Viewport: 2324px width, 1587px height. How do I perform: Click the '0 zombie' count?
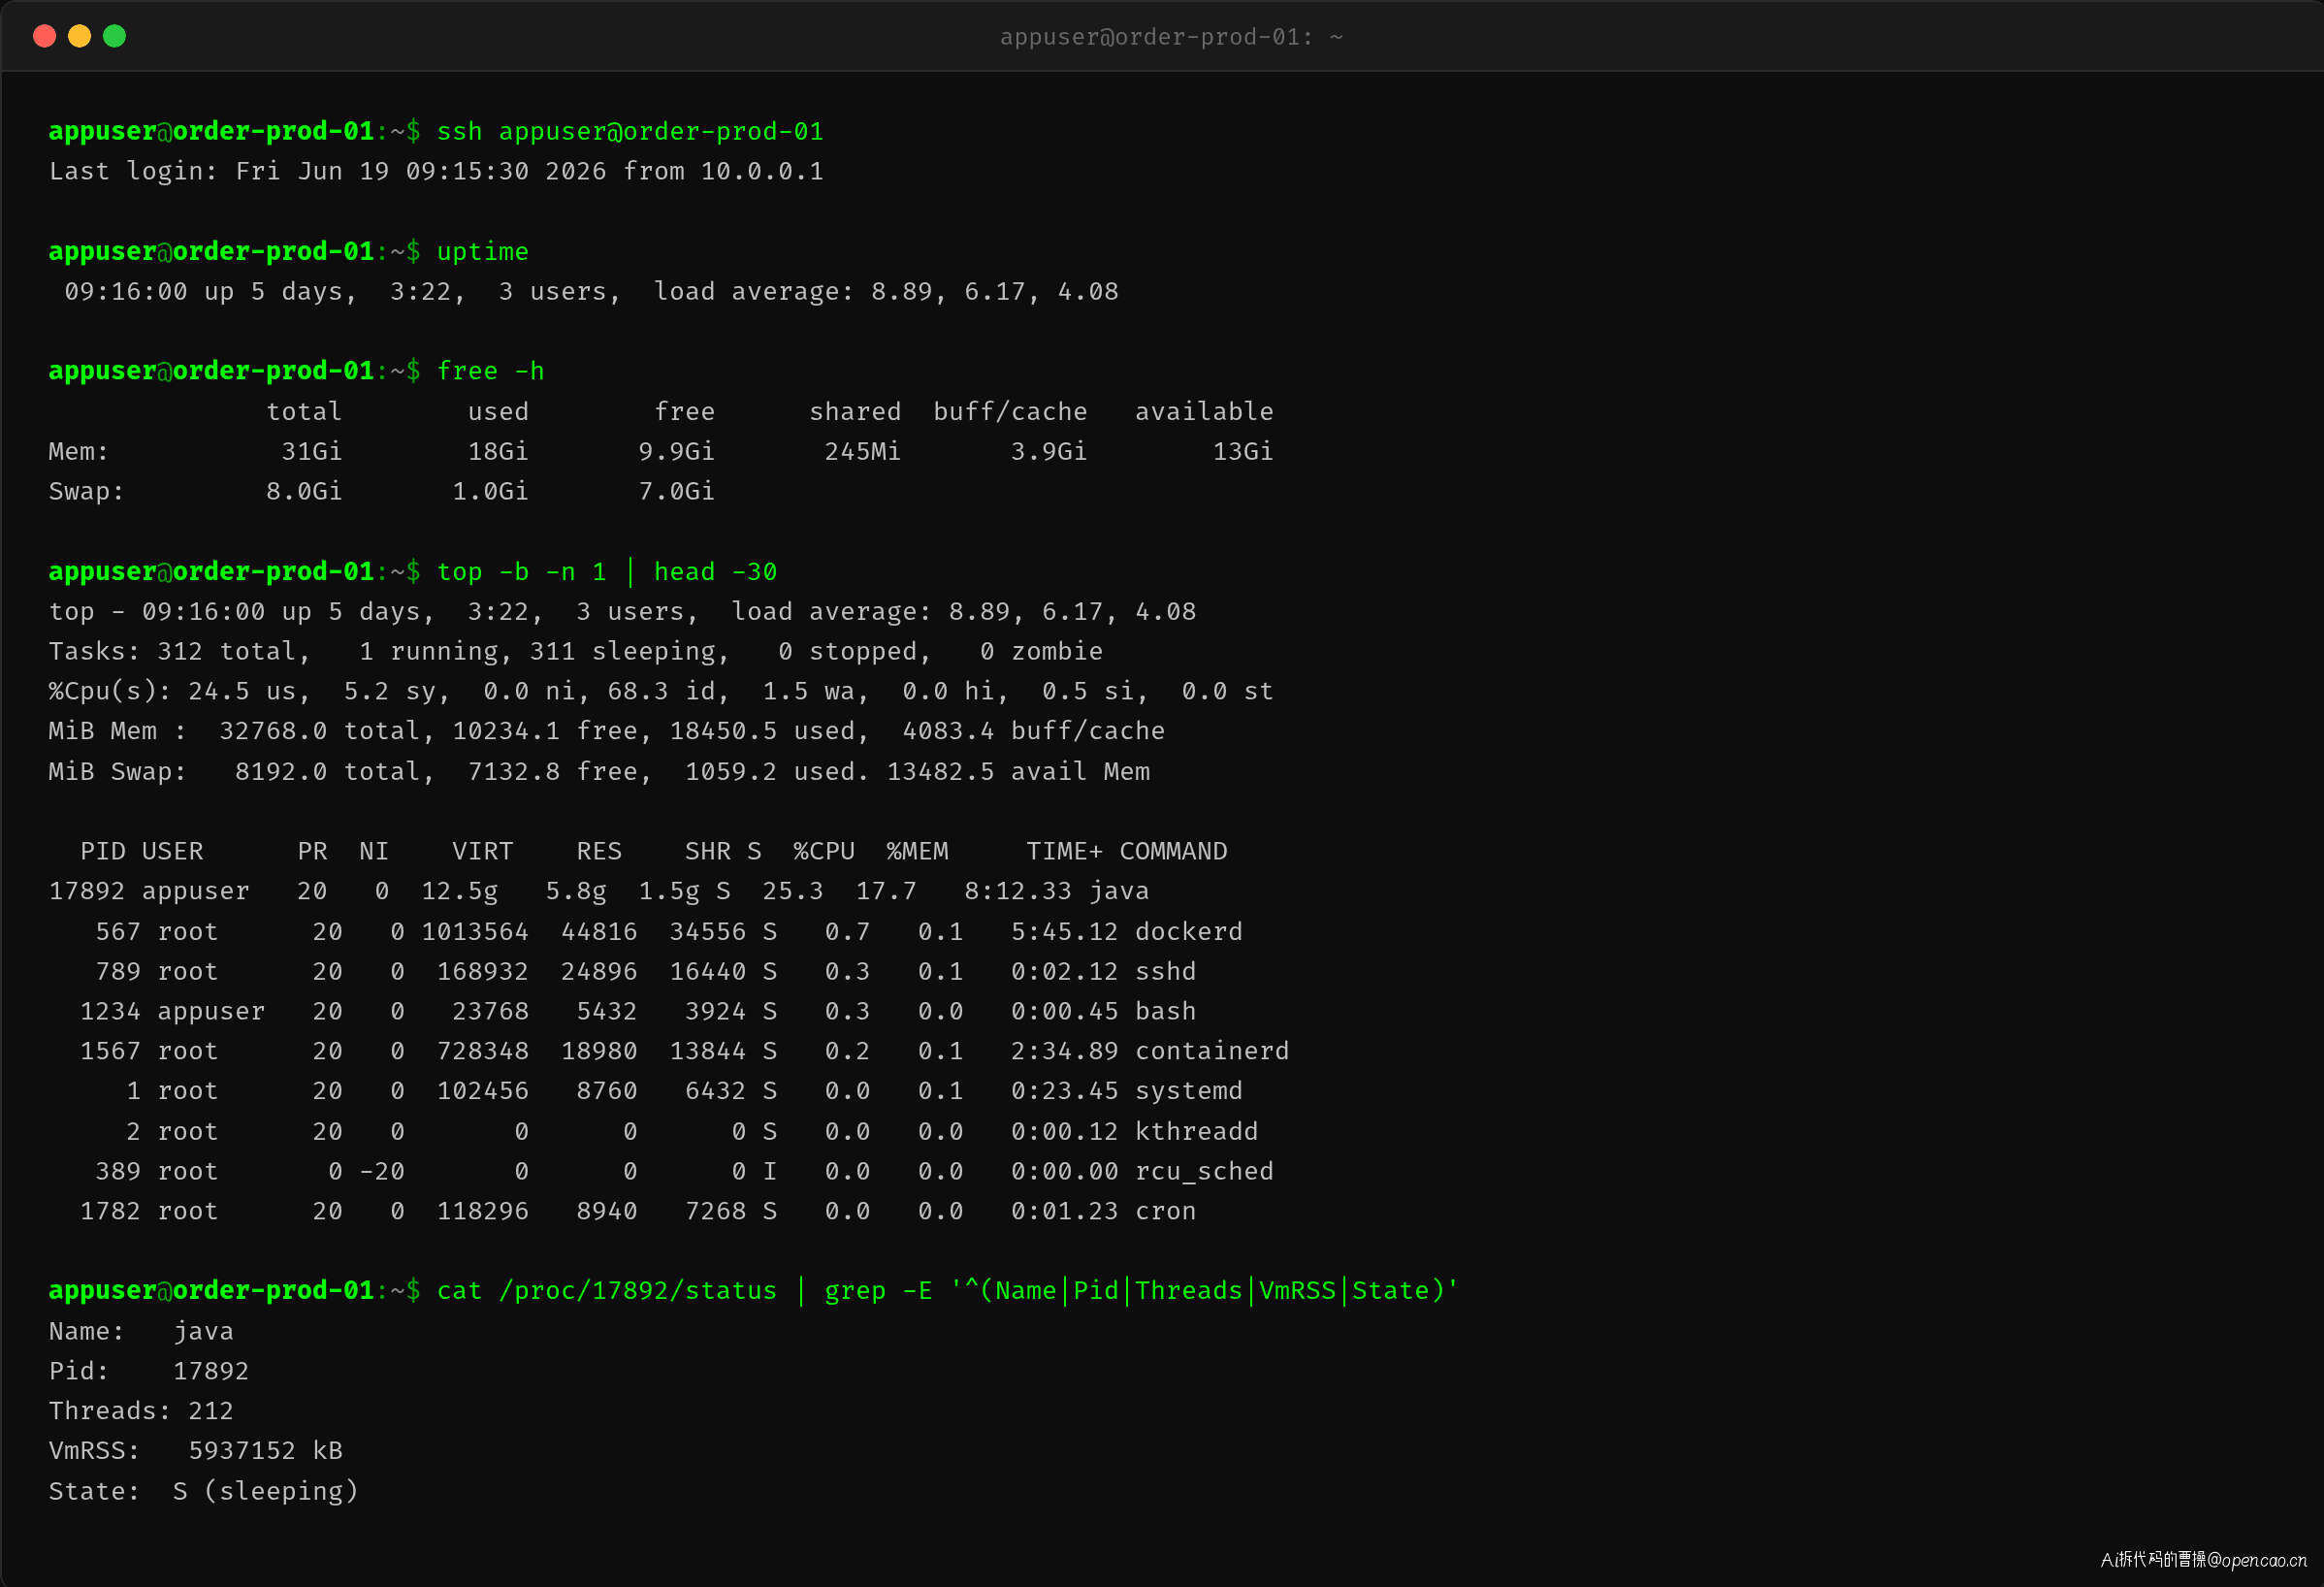click(x=1041, y=651)
